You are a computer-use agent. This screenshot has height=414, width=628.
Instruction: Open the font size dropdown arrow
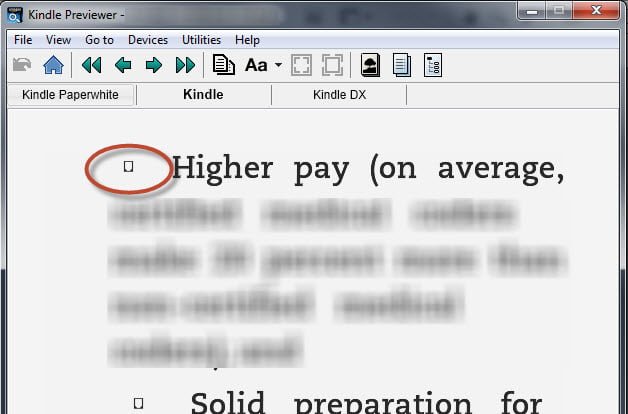(278, 65)
